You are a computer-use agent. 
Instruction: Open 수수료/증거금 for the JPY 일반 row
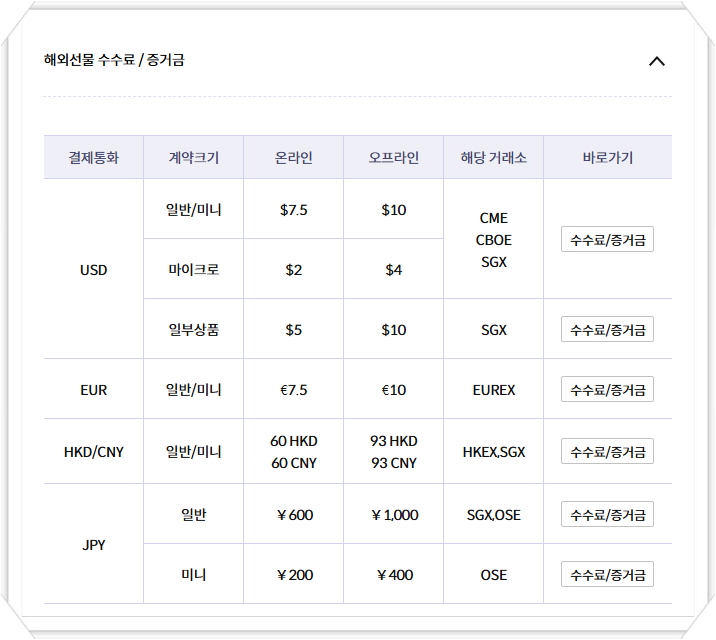click(x=607, y=515)
